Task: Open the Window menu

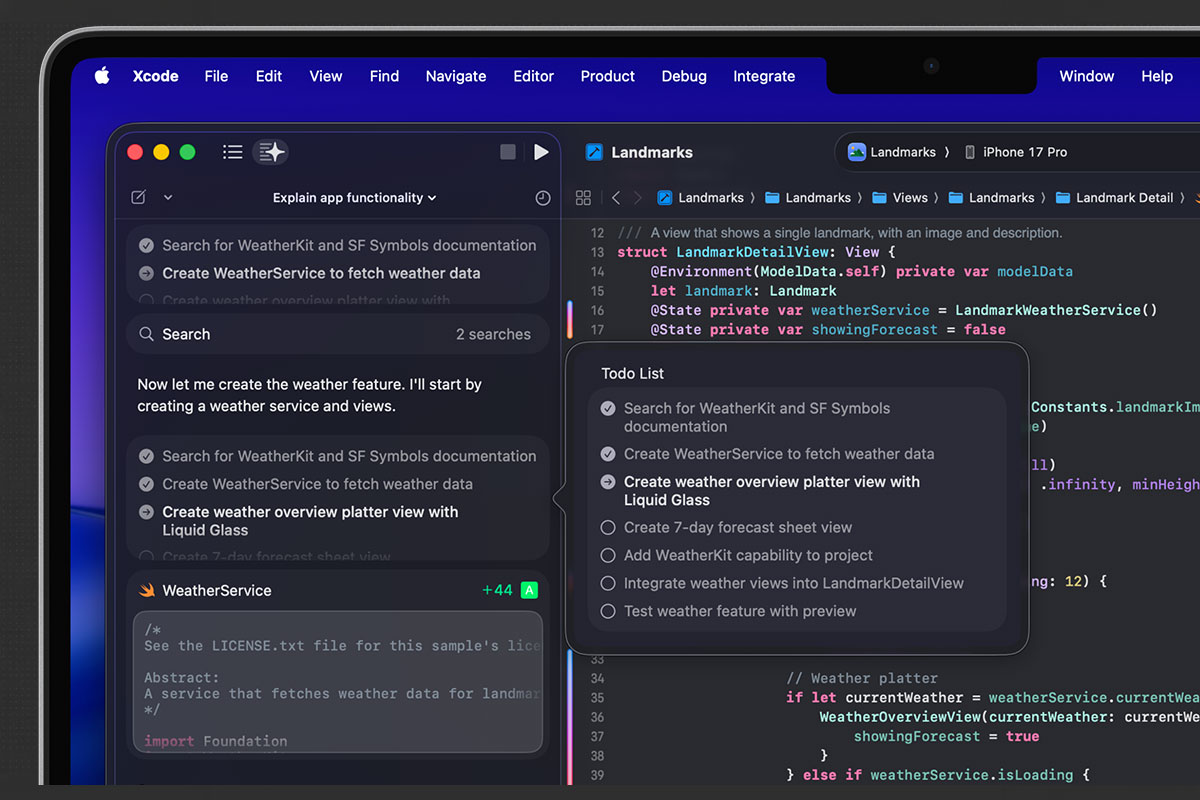Action: click(1087, 76)
